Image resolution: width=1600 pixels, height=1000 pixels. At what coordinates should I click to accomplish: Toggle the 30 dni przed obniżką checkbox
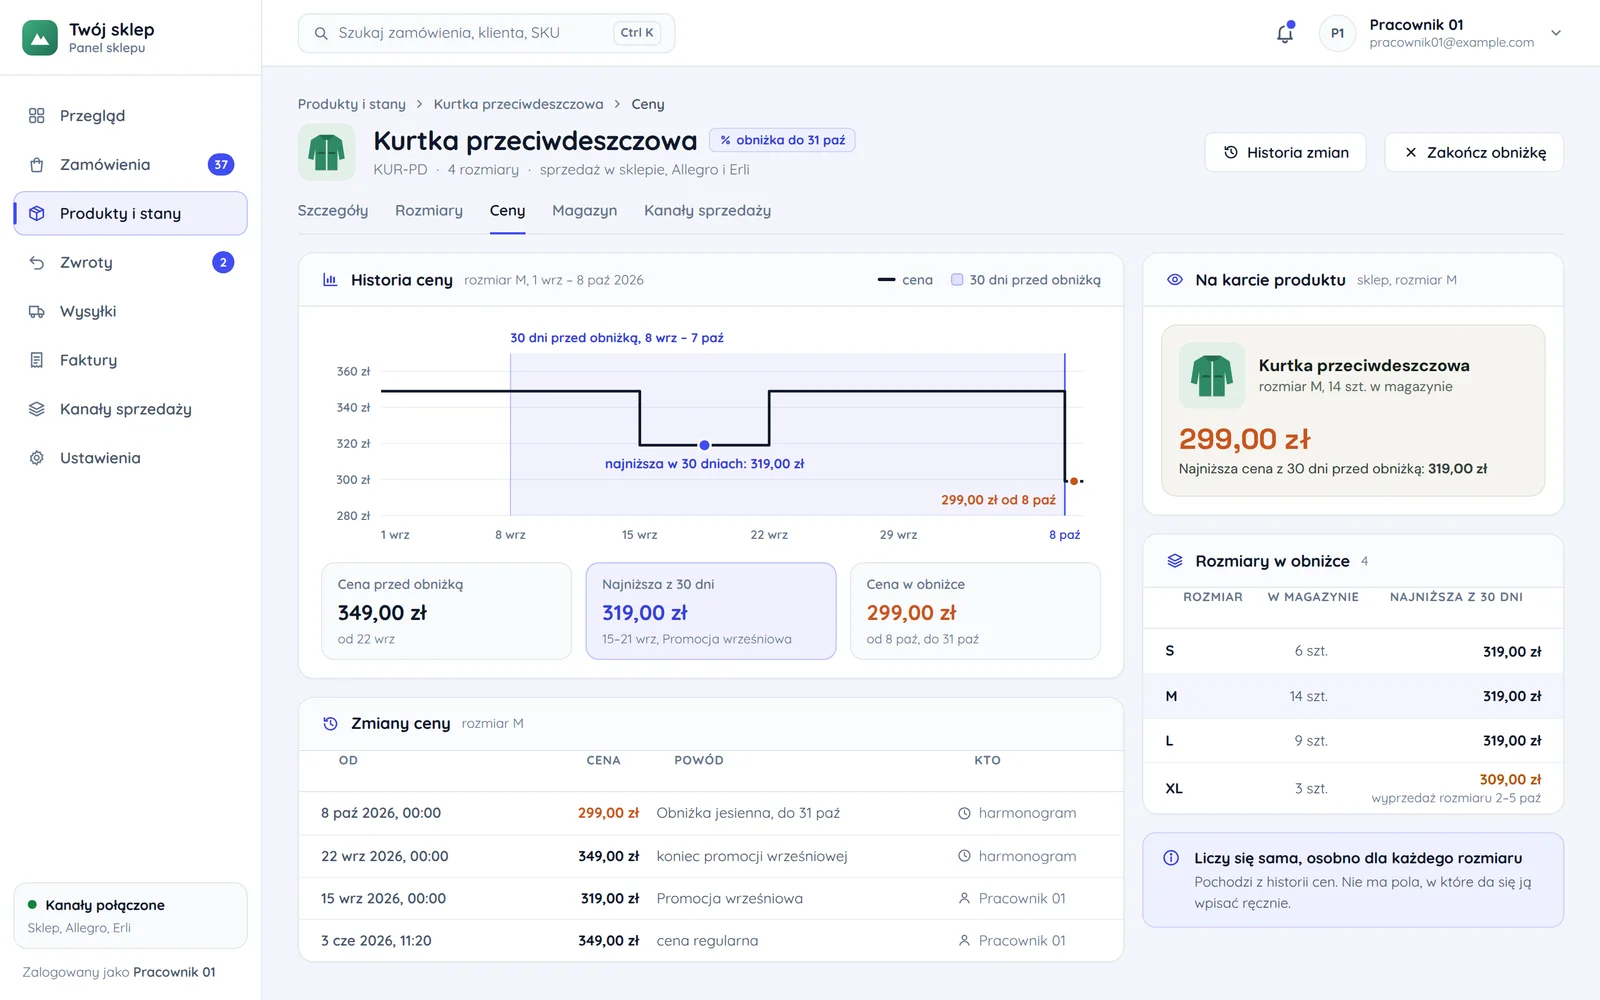click(957, 280)
